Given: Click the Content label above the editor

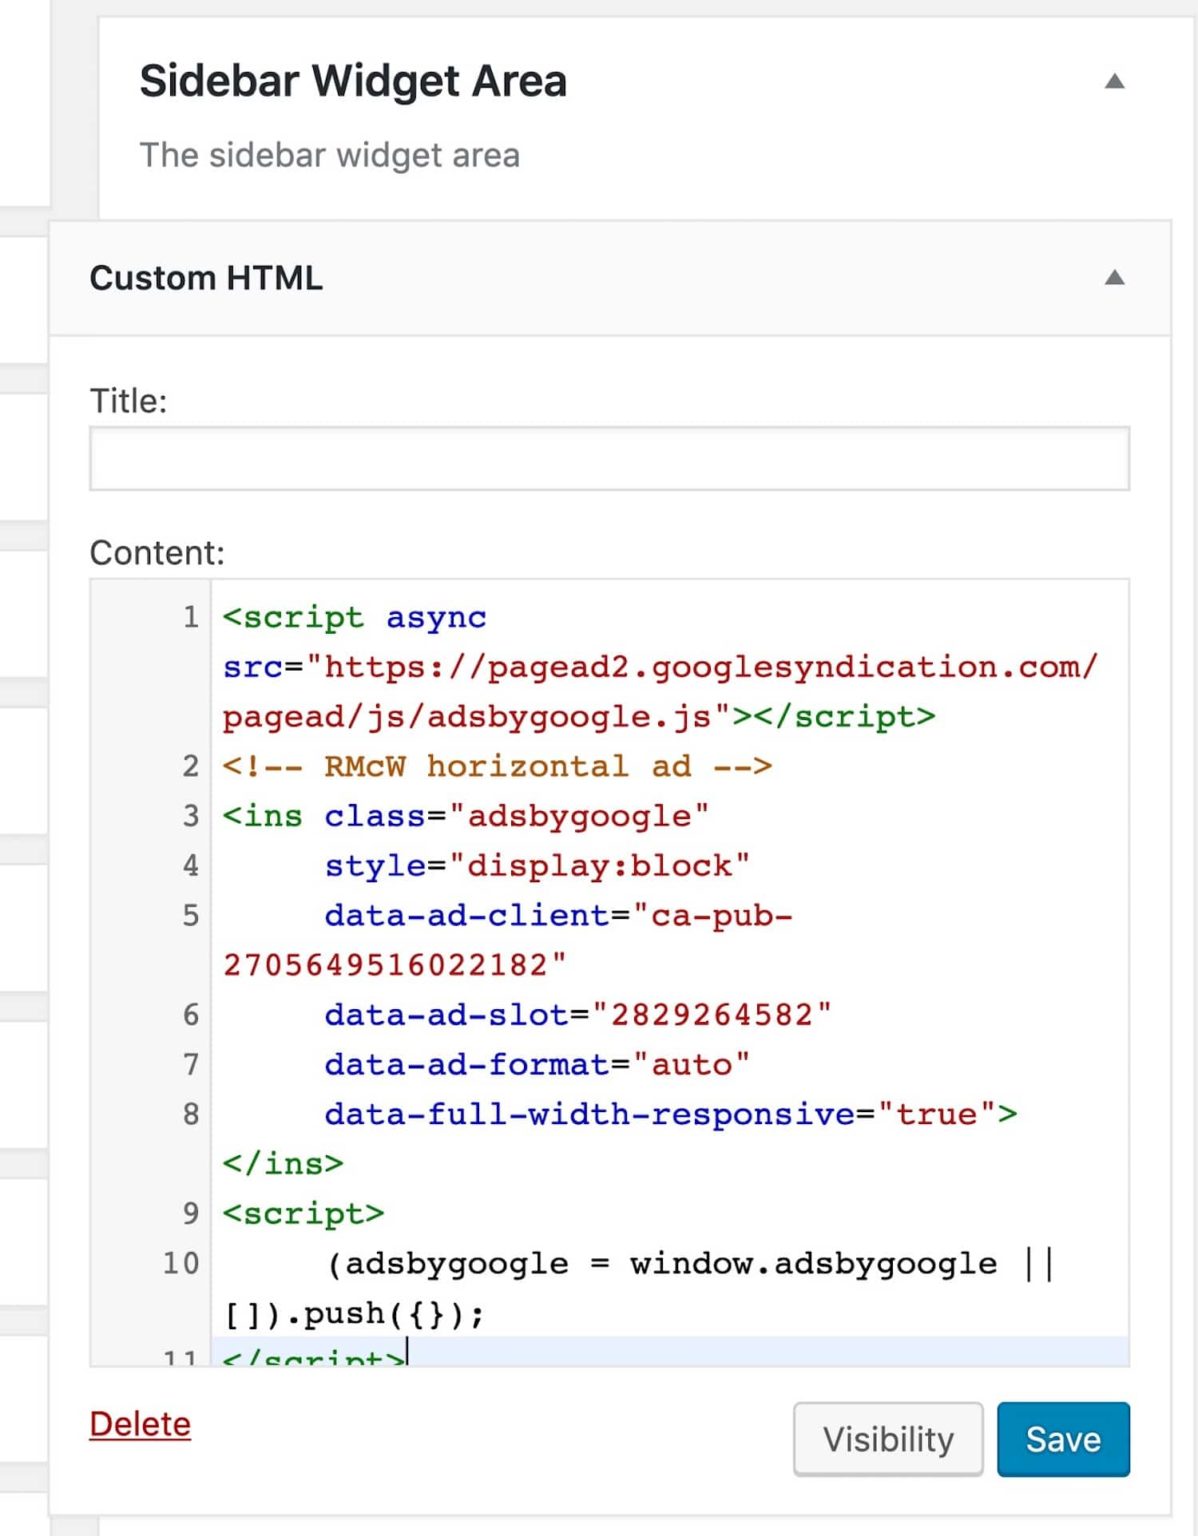Looking at the screenshot, I should click(157, 551).
